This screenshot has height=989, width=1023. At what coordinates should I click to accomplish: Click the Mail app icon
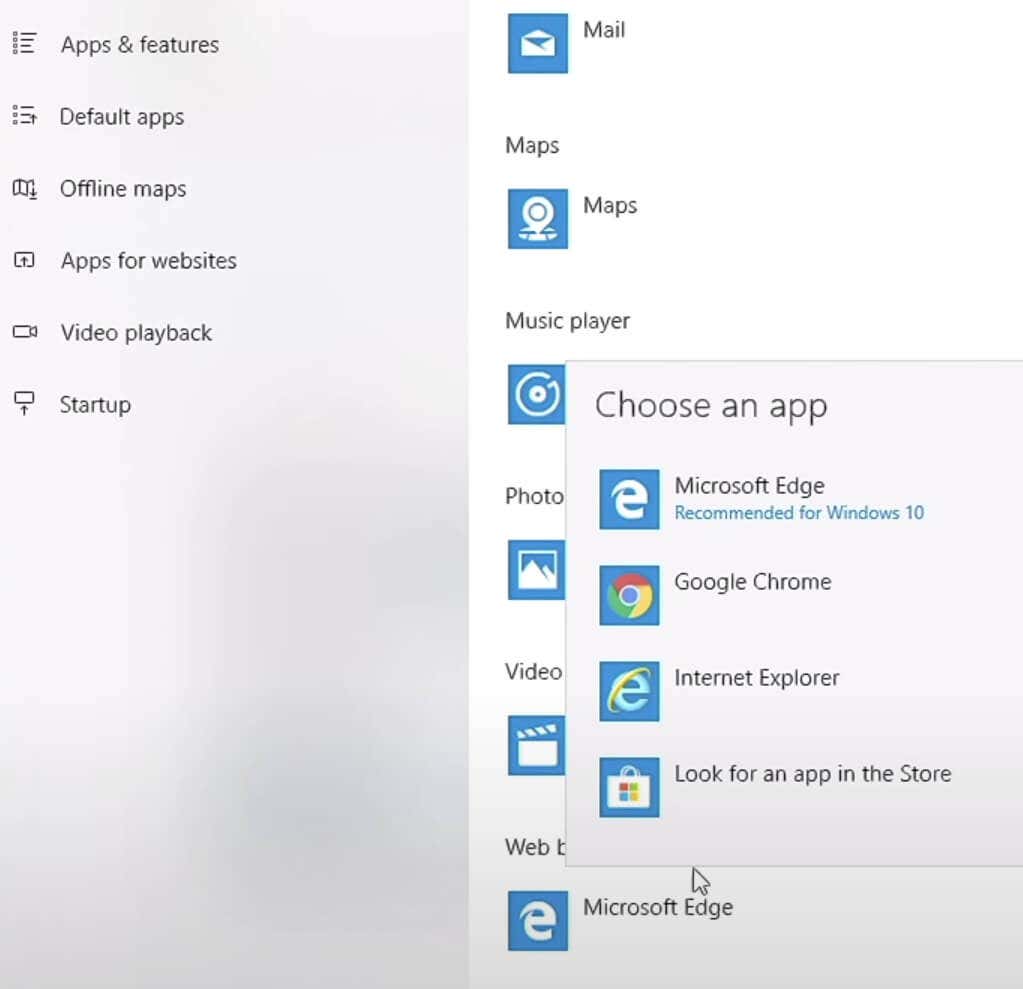538,43
